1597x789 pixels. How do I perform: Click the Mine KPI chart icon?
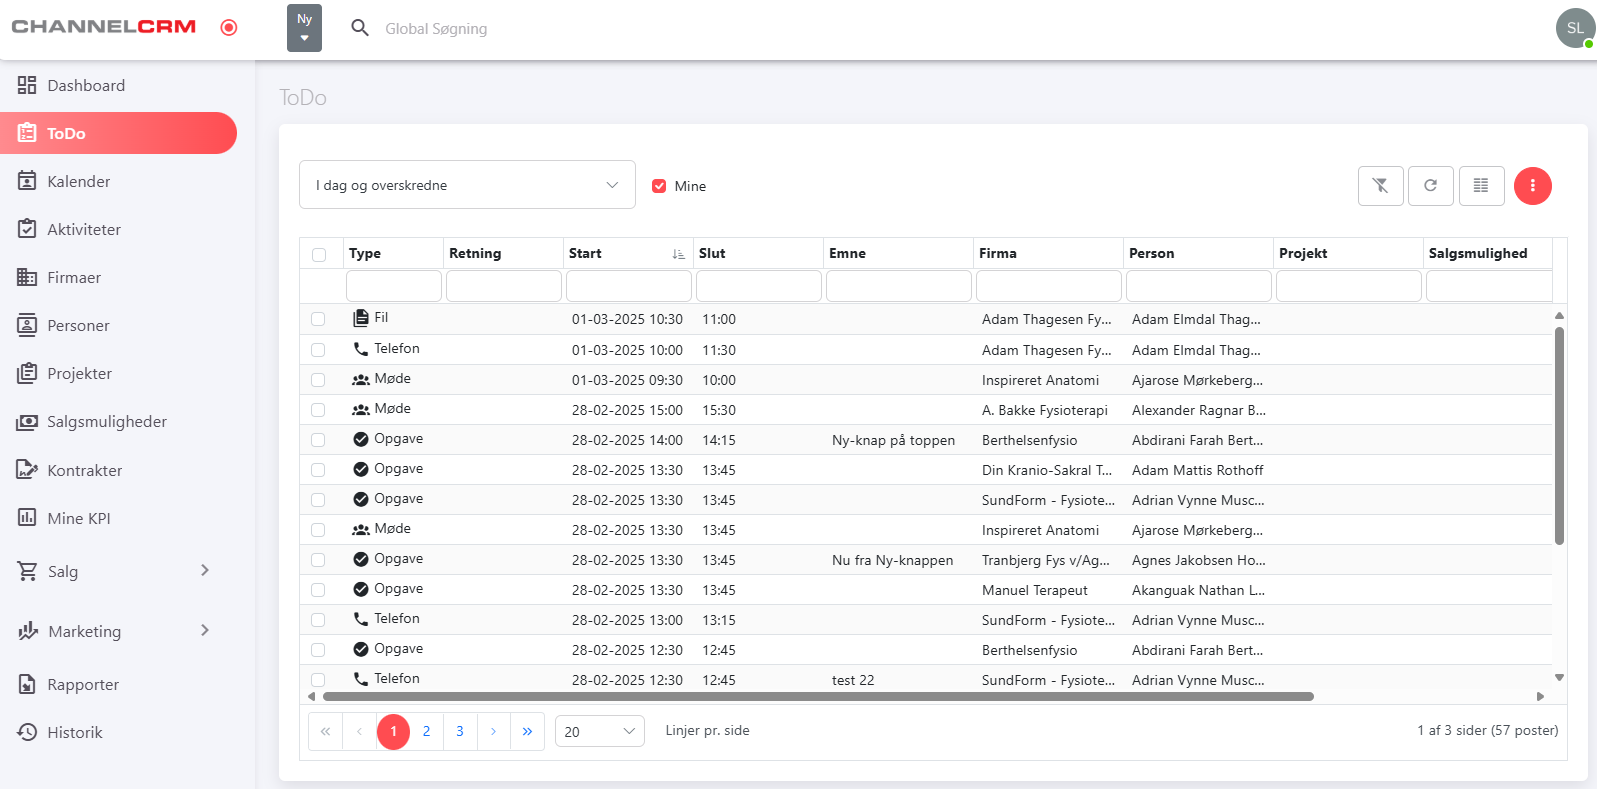coord(27,518)
